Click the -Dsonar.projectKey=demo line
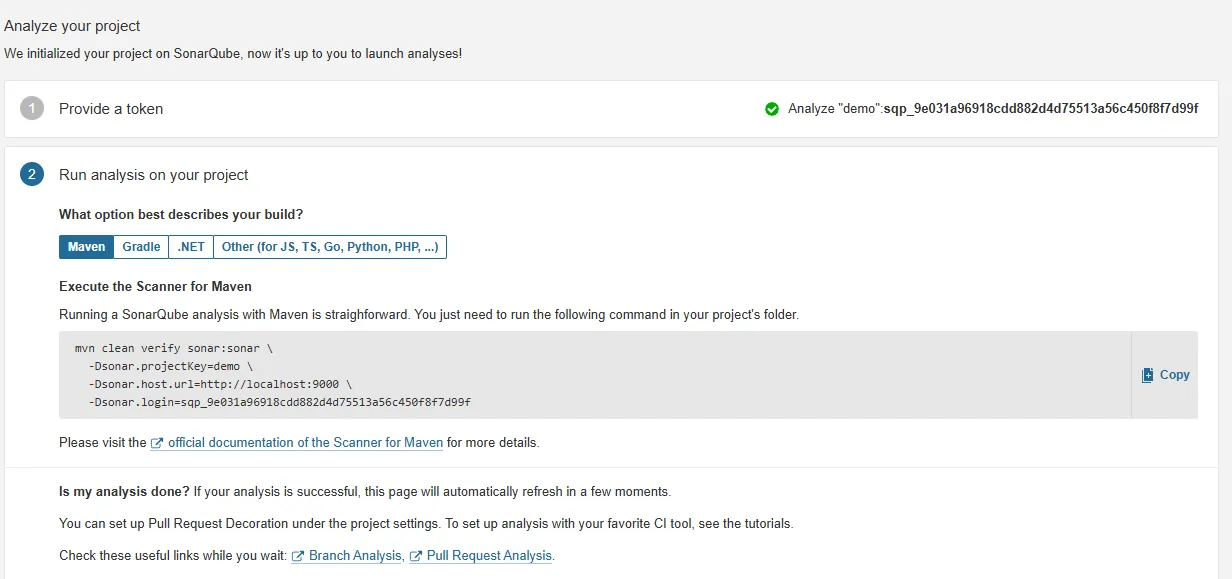1232x579 pixels. [170, 366]
